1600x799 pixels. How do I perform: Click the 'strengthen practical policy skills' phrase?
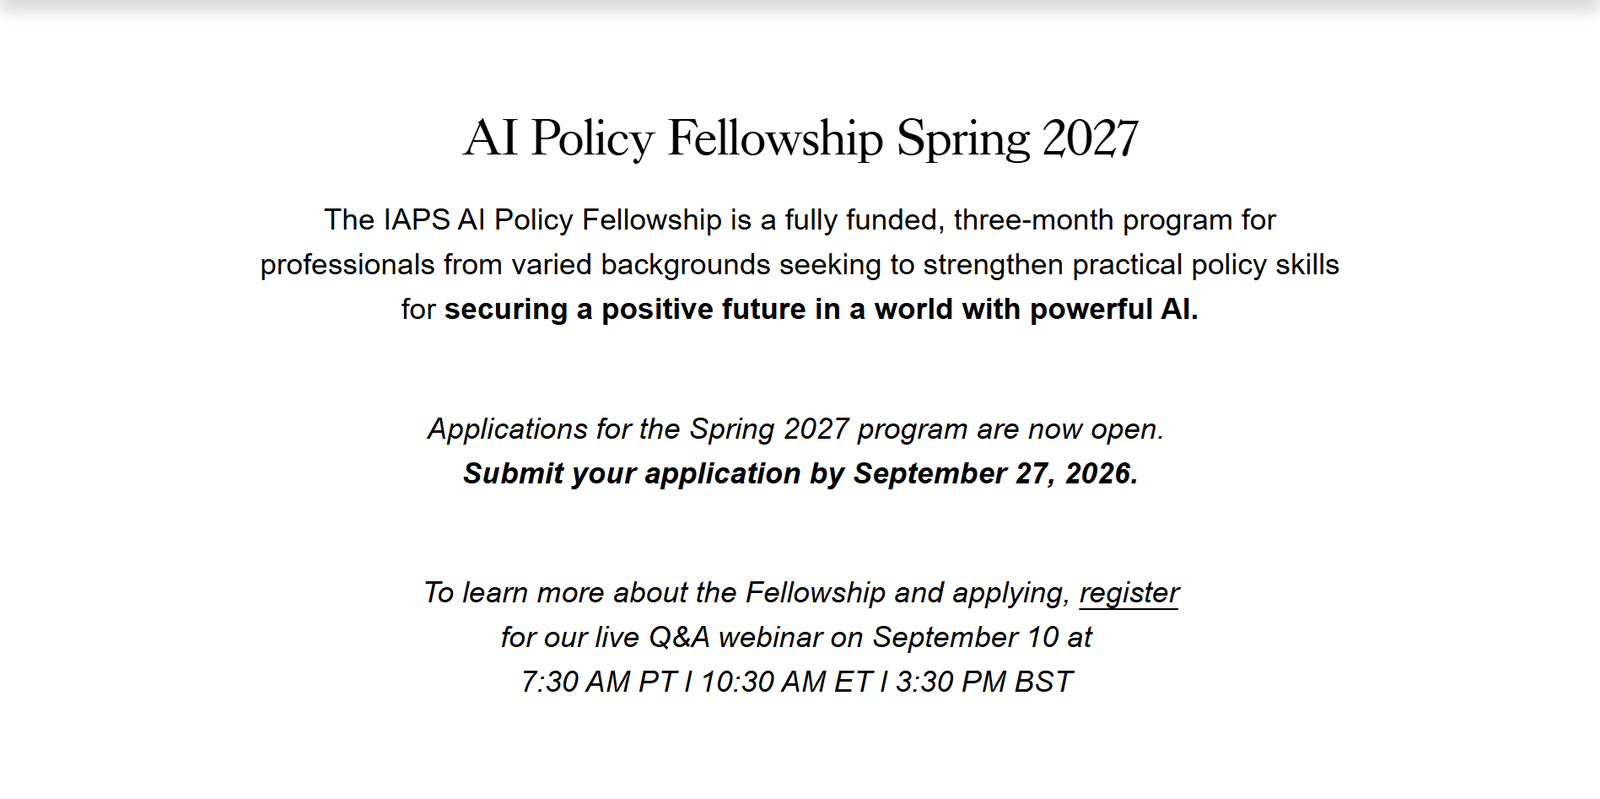1131,265
